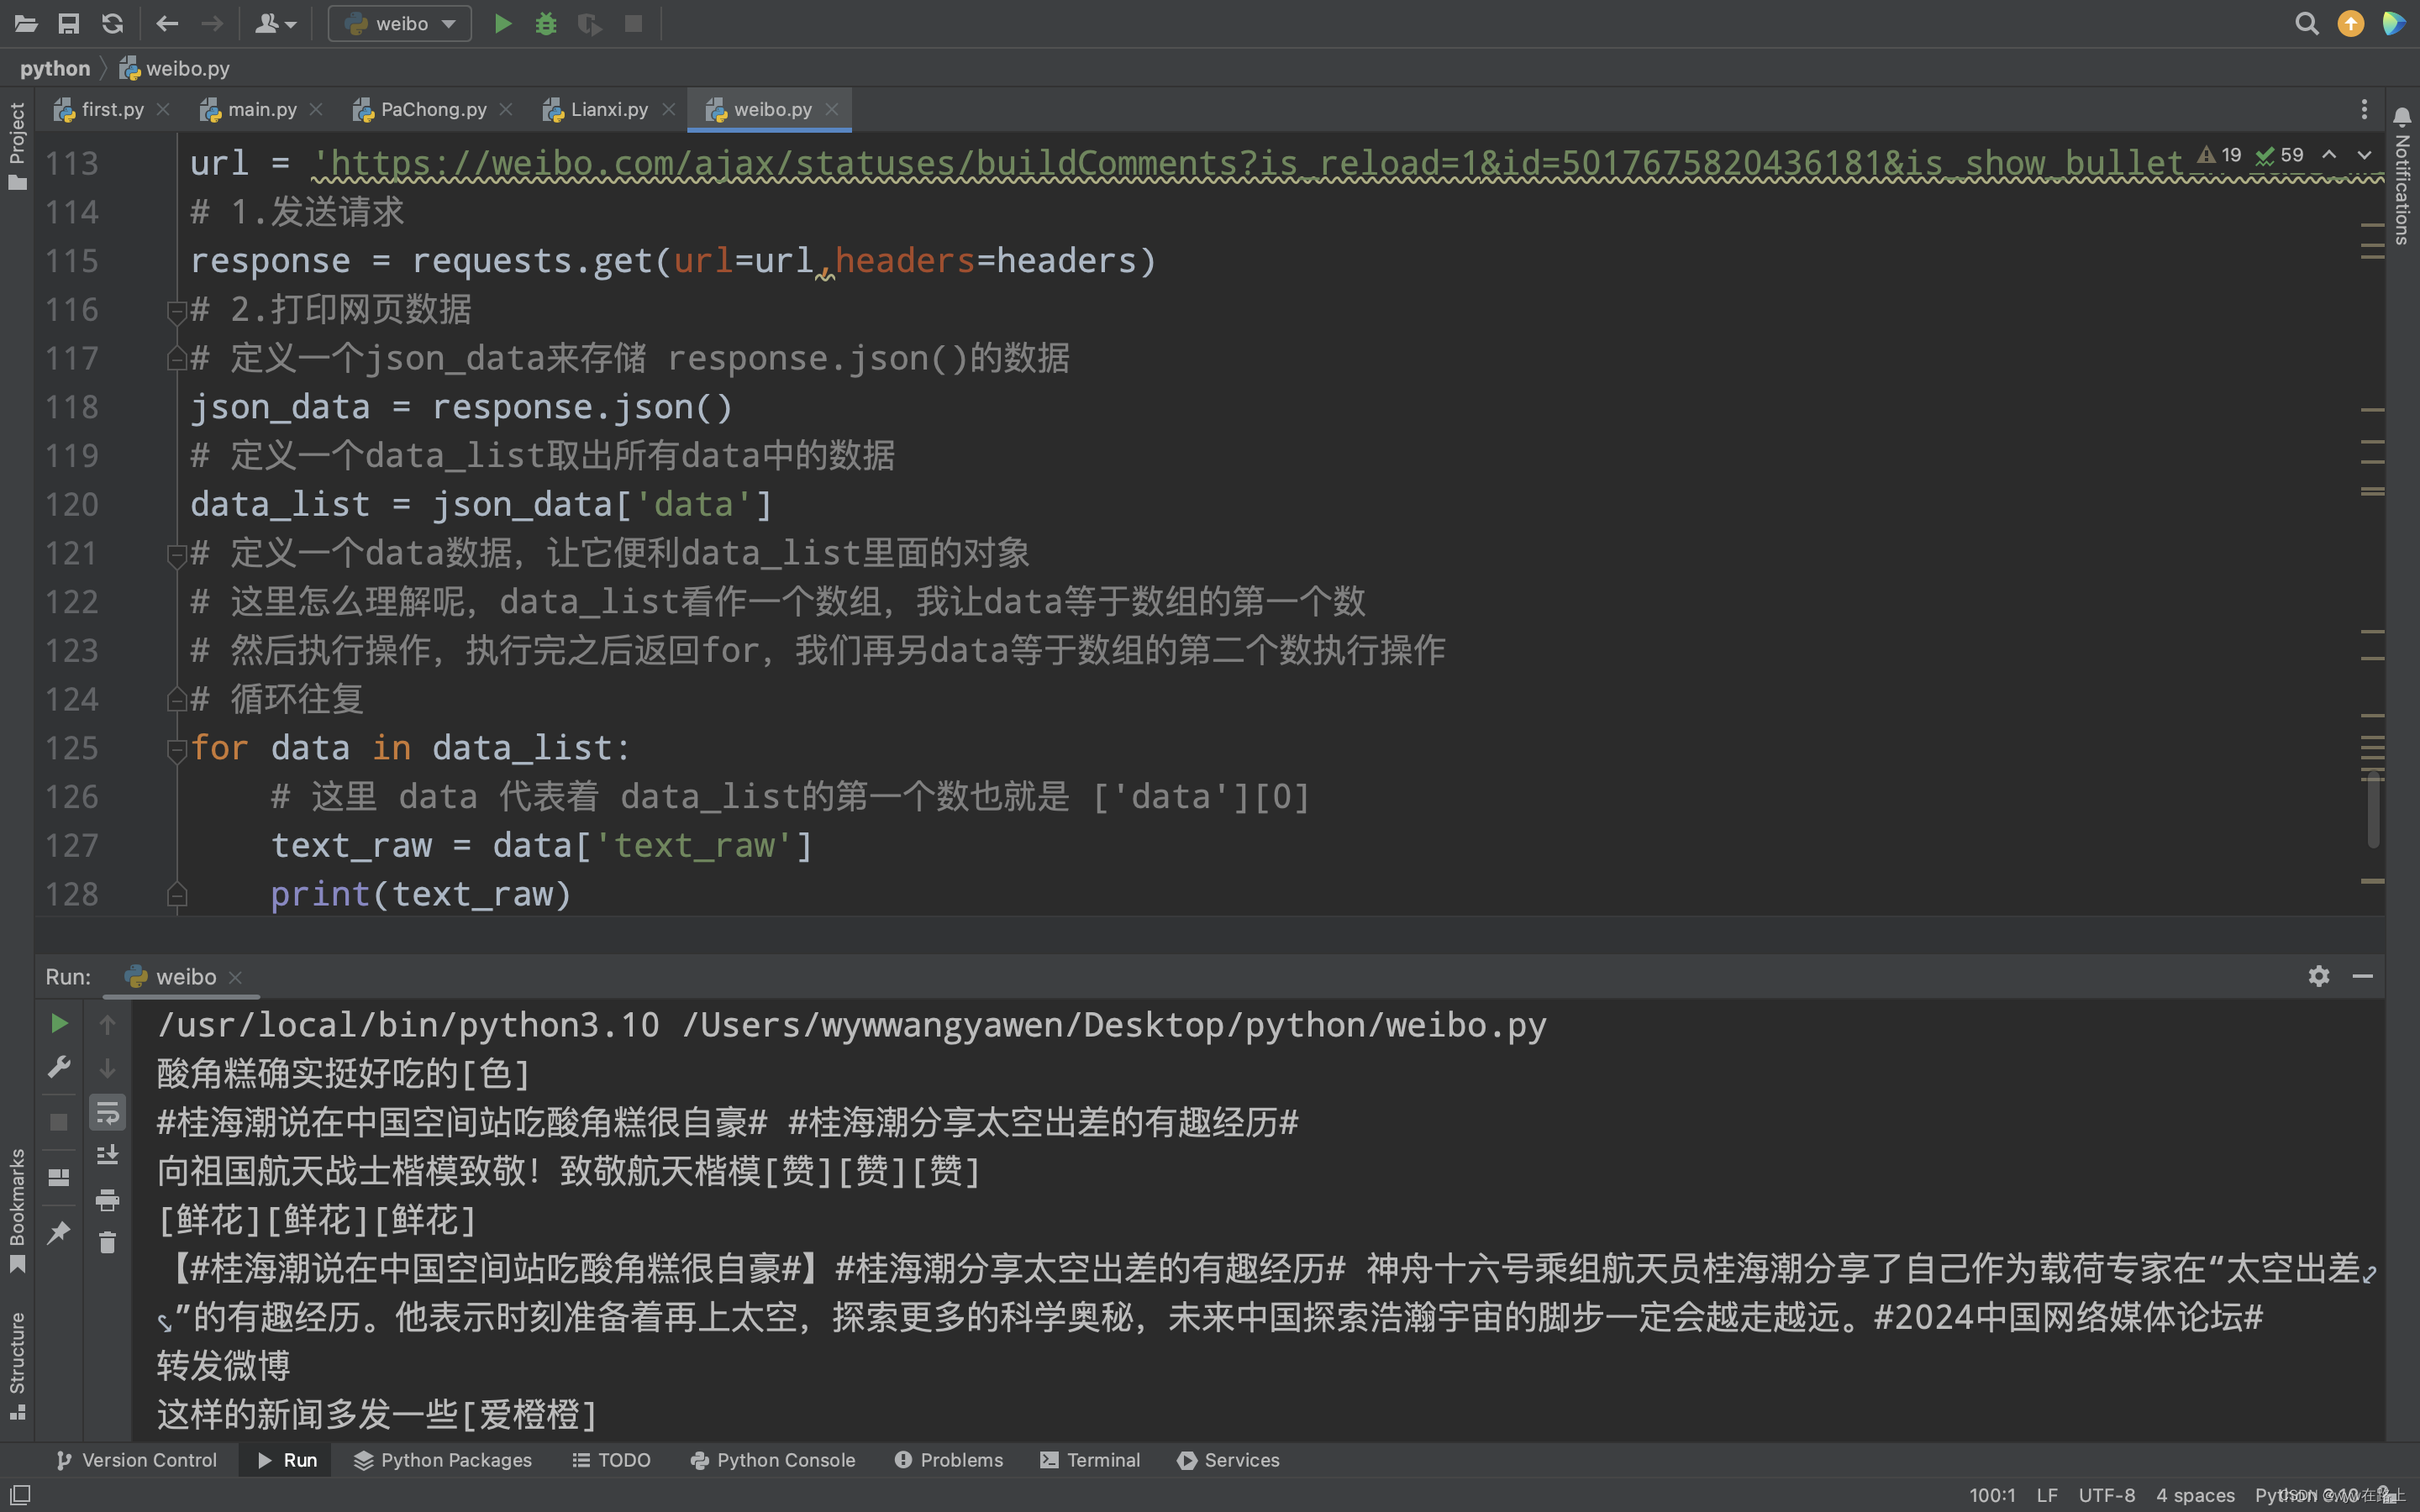Clear all console output trash icon
This screenshot has width=2420, height=1512.
(107, 1242)
